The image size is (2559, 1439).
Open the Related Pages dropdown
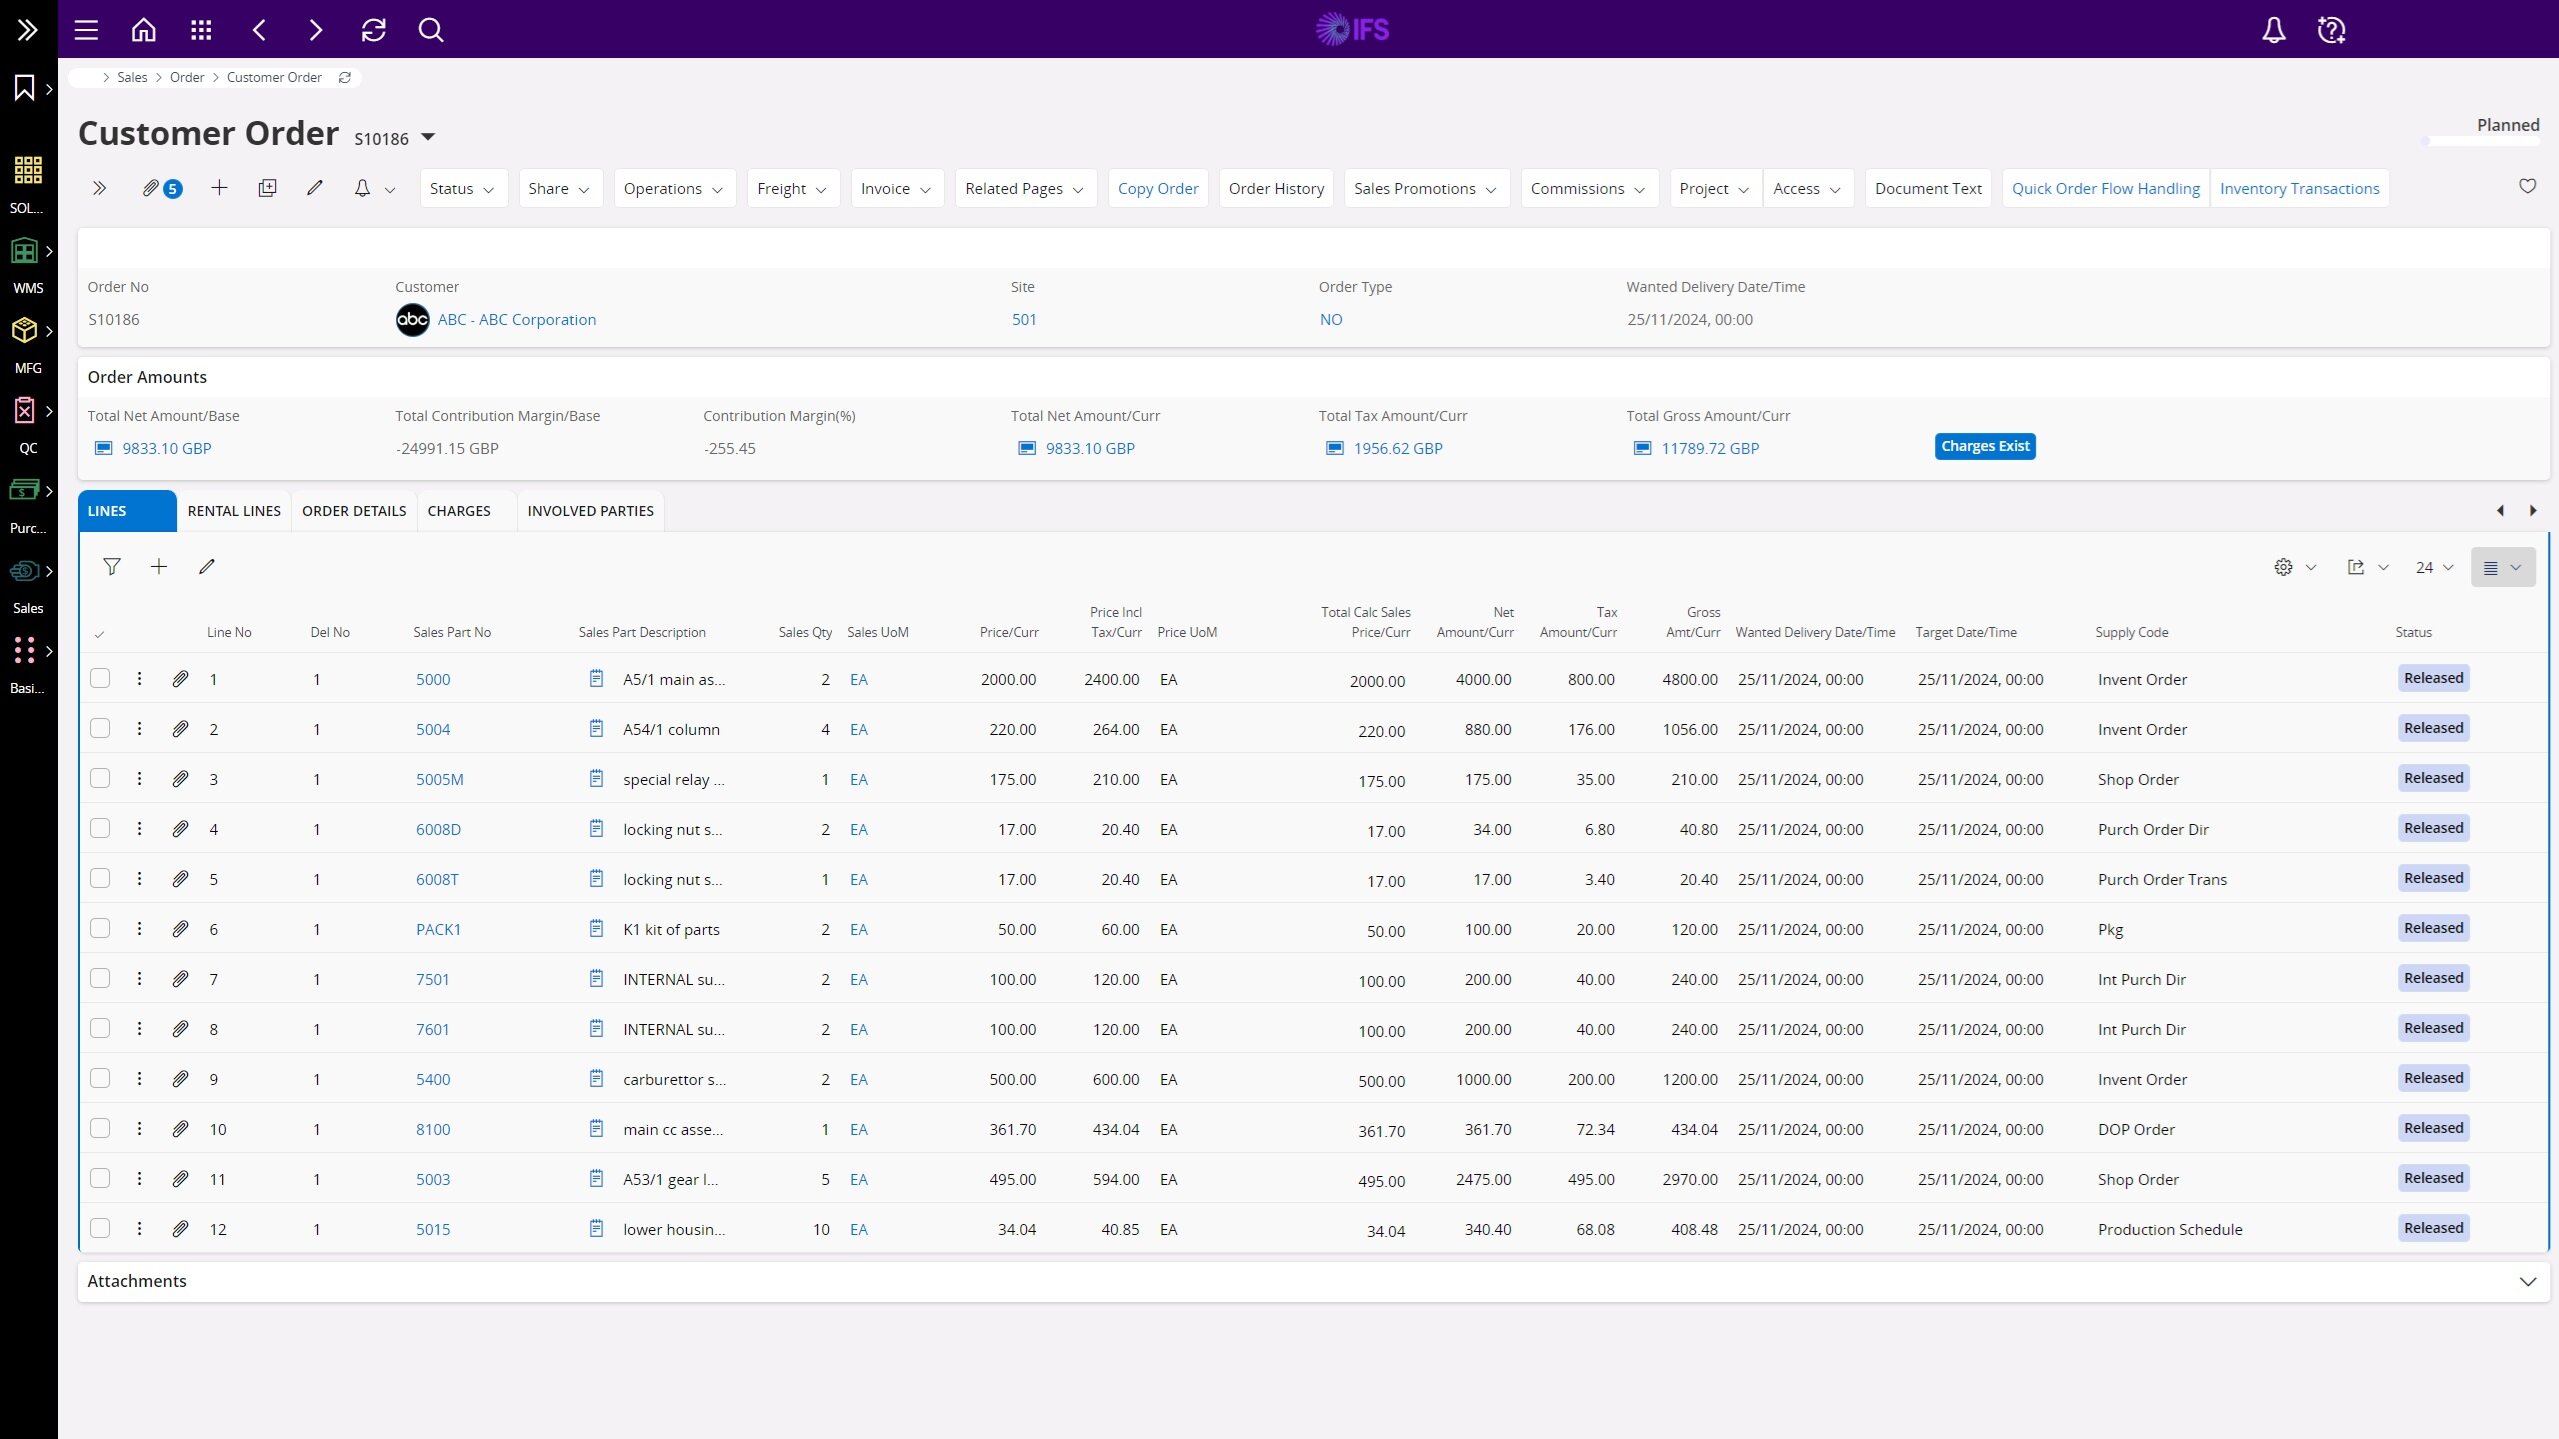pyautogui.click(x=1024, y=188)
